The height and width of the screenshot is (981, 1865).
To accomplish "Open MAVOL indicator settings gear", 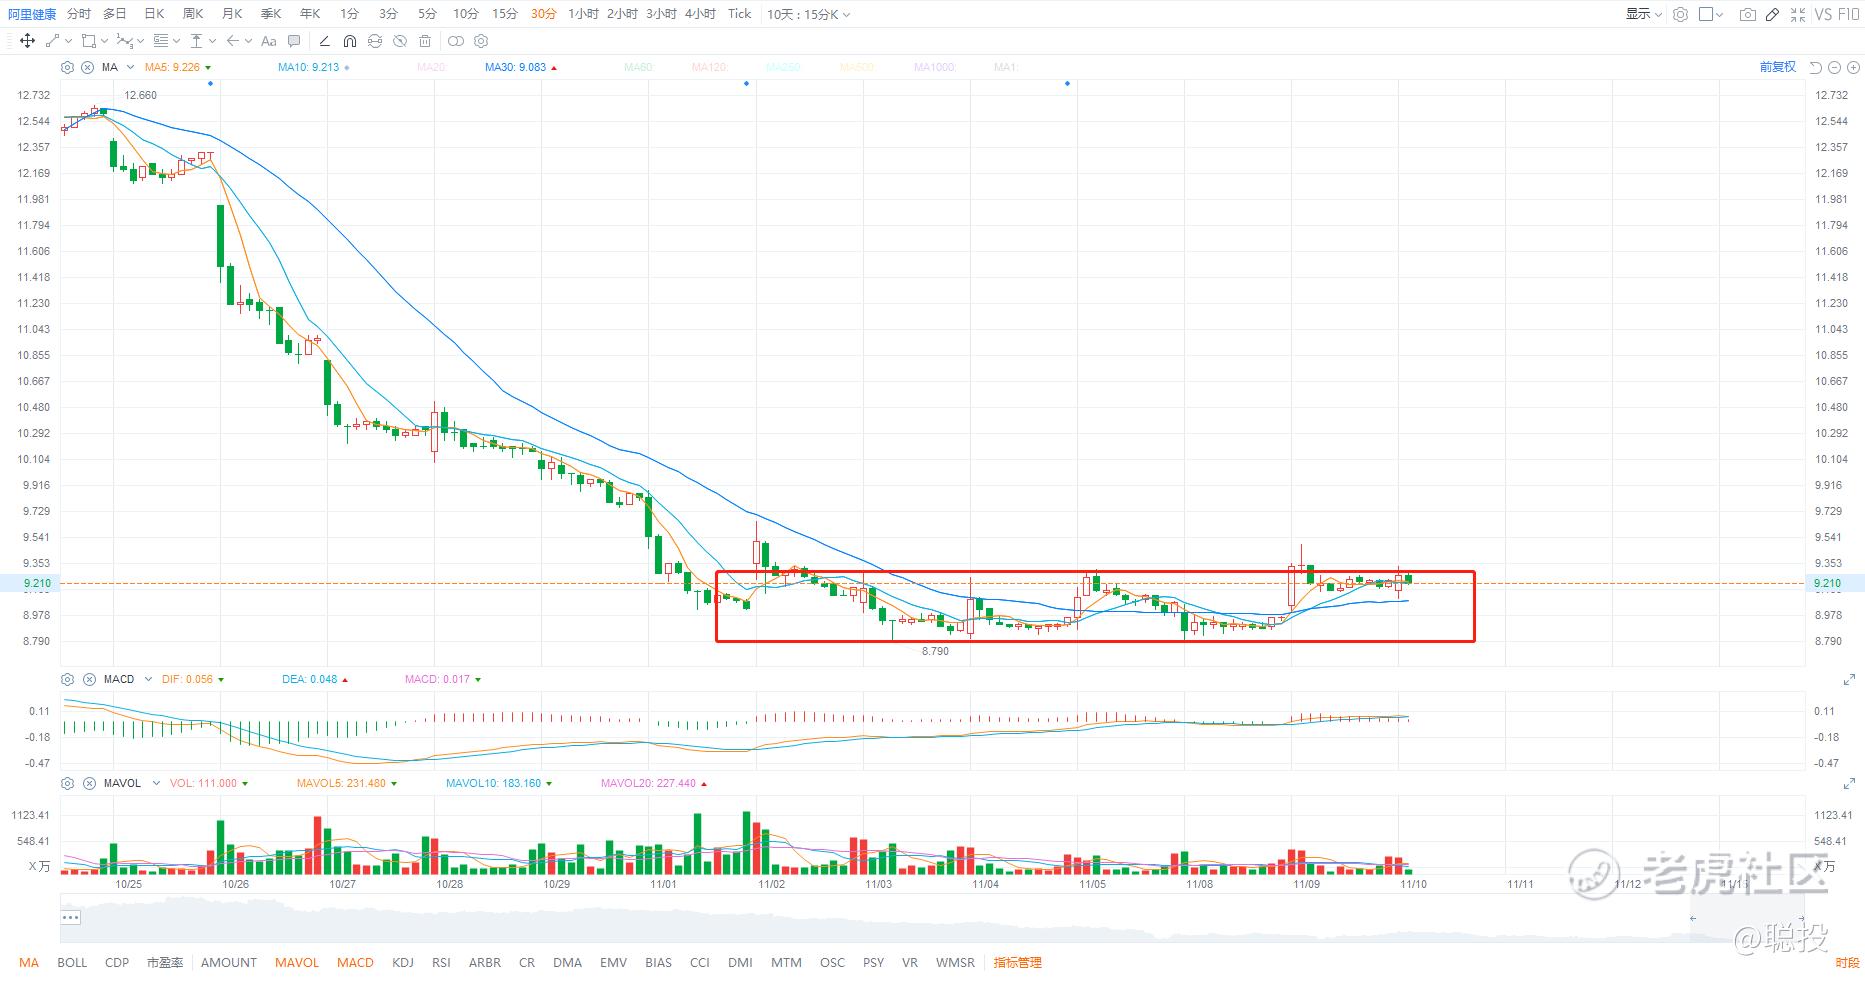I will coord(67,783).
